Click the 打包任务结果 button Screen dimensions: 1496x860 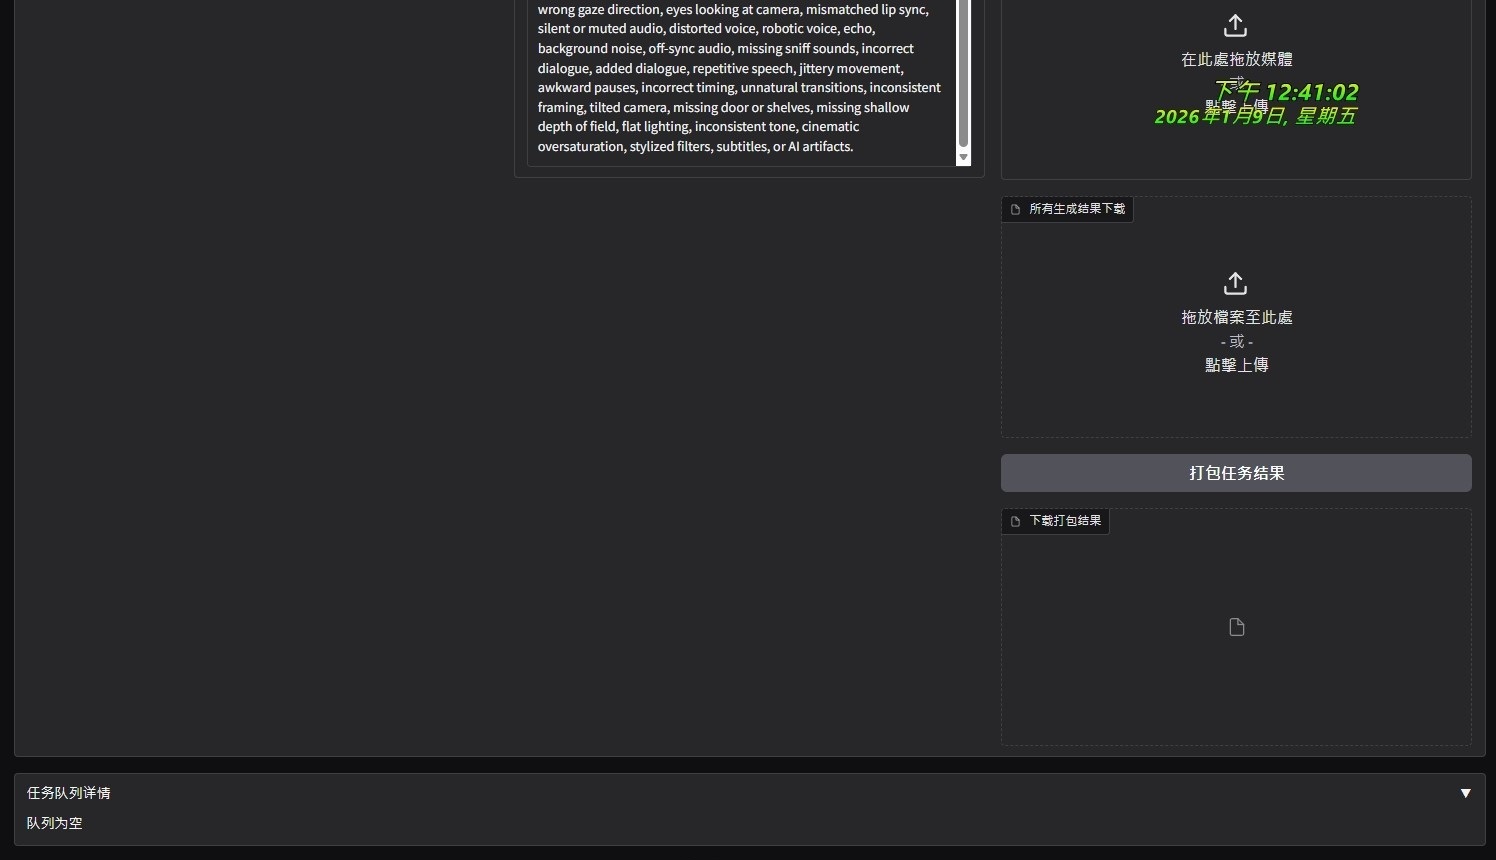click(1236, 473)
